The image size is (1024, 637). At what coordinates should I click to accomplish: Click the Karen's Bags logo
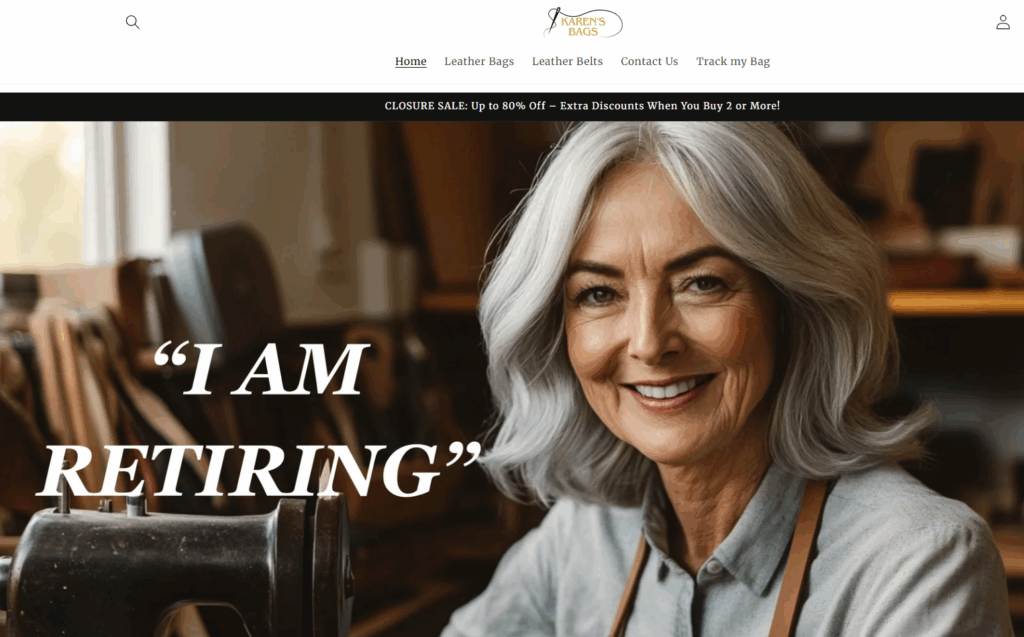pyautogui.click(x=583, y=23)
